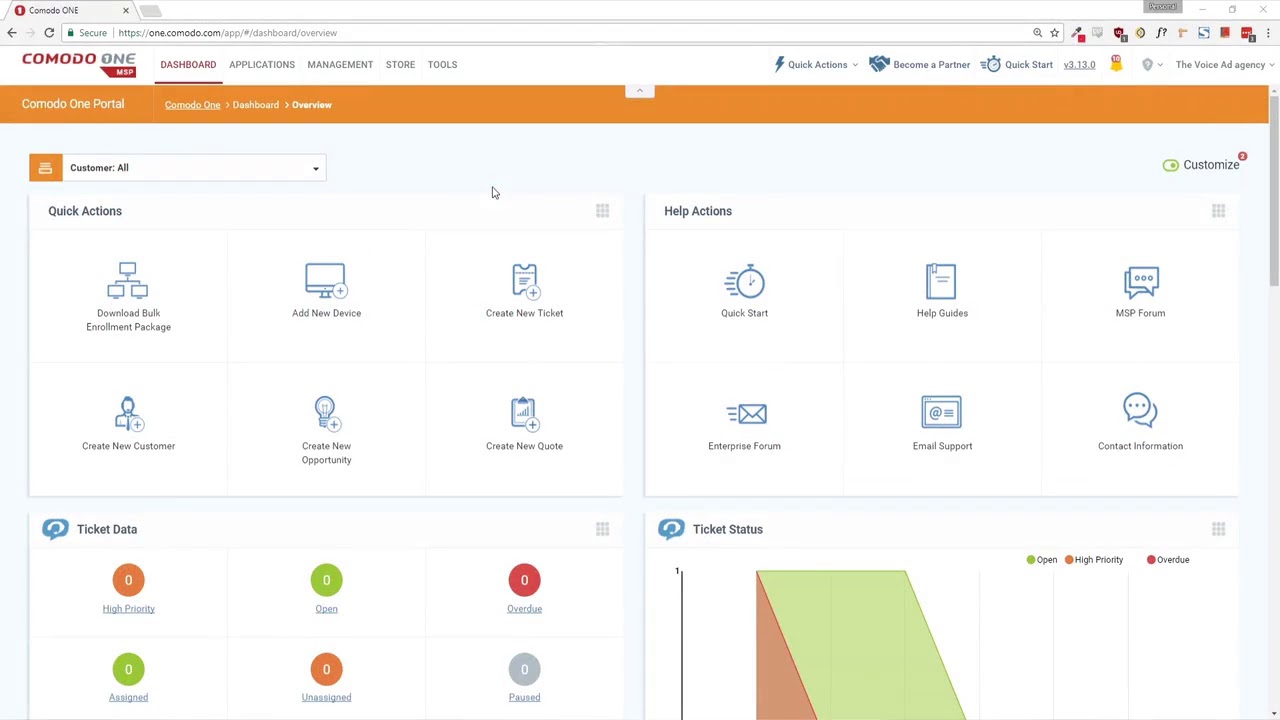The height and width of the screenshot is (720, 1280).
Task: Click grid icon of Ticket Data panel
Action: coord(602,529)
